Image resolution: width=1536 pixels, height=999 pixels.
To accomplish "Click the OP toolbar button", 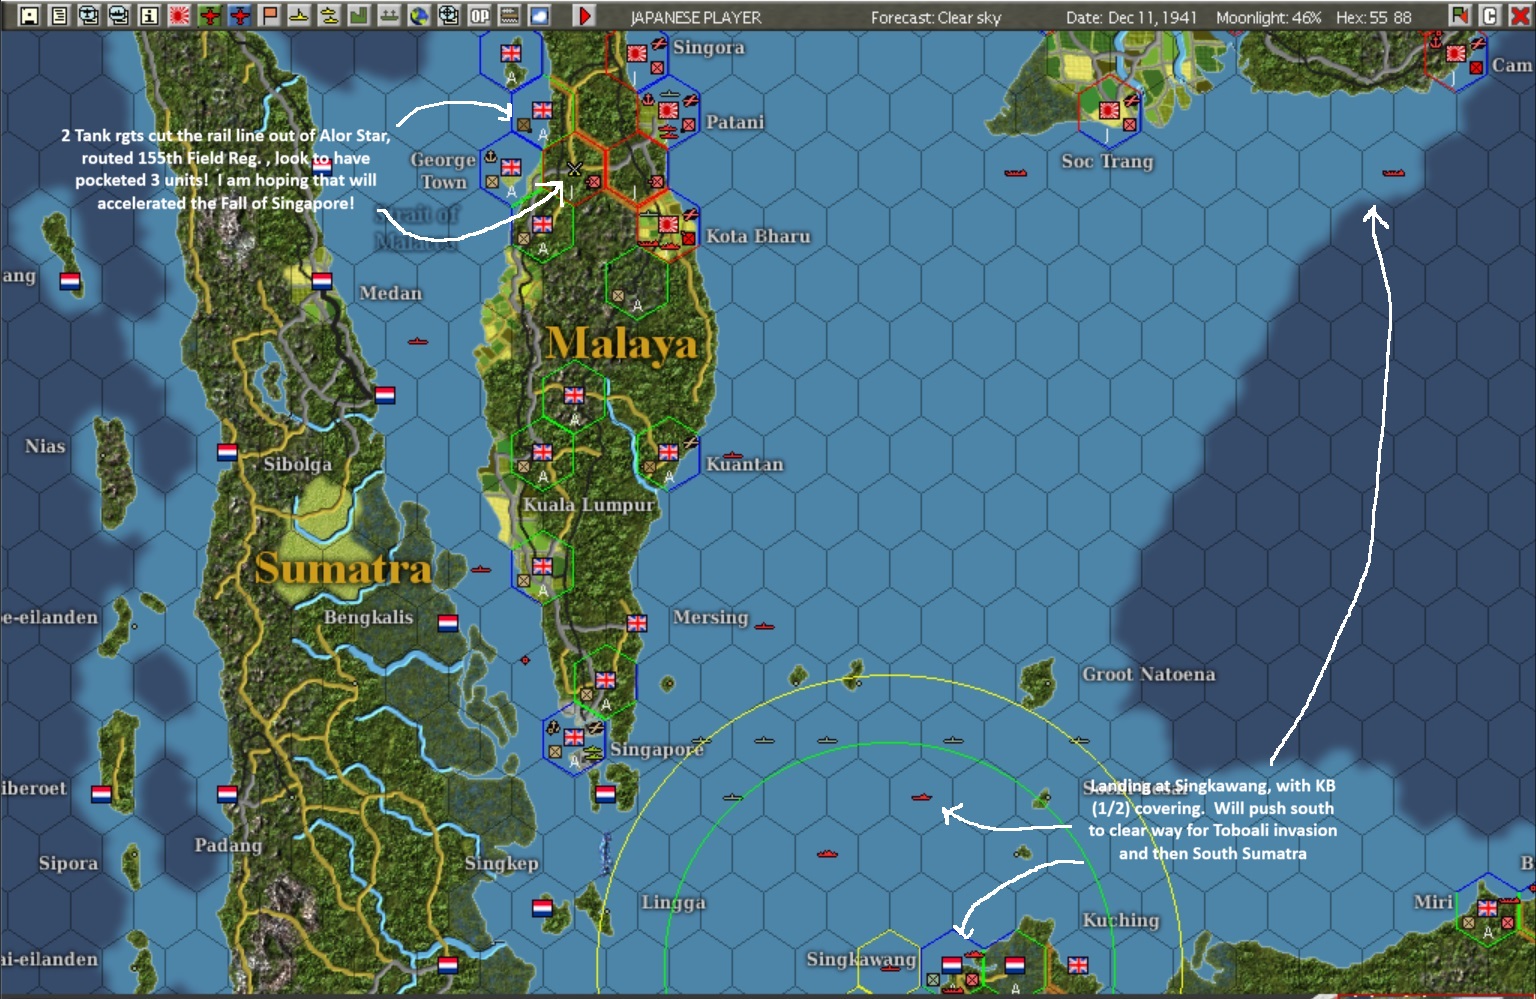I will pos(479,15).
